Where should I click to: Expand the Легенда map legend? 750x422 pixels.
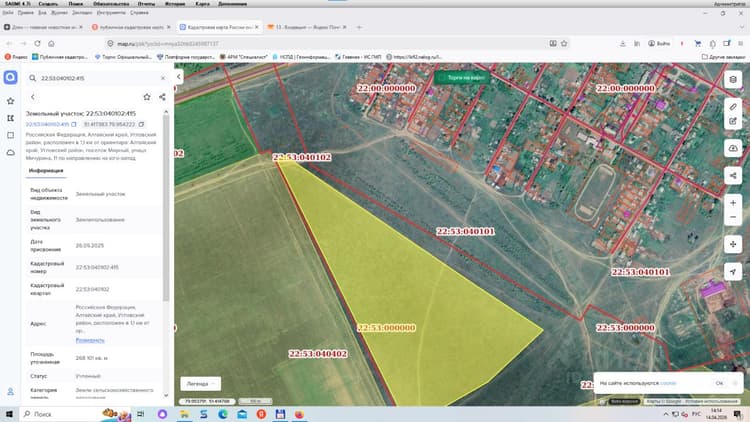[200, 384]
